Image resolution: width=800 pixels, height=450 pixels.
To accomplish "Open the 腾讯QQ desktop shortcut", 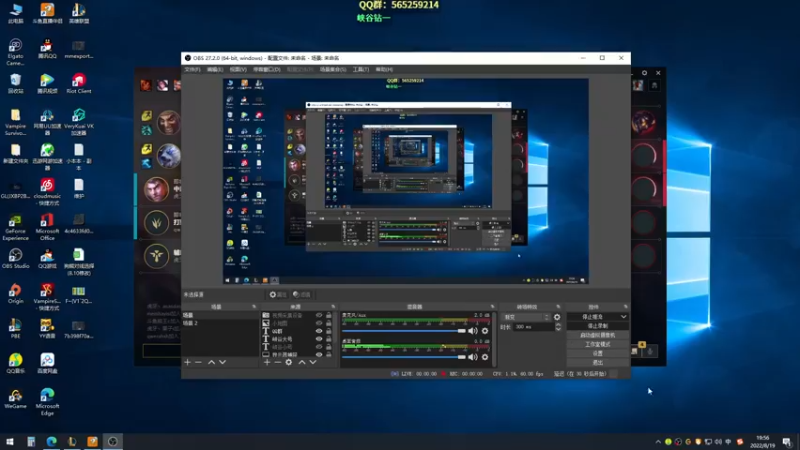I will [47, 48].
